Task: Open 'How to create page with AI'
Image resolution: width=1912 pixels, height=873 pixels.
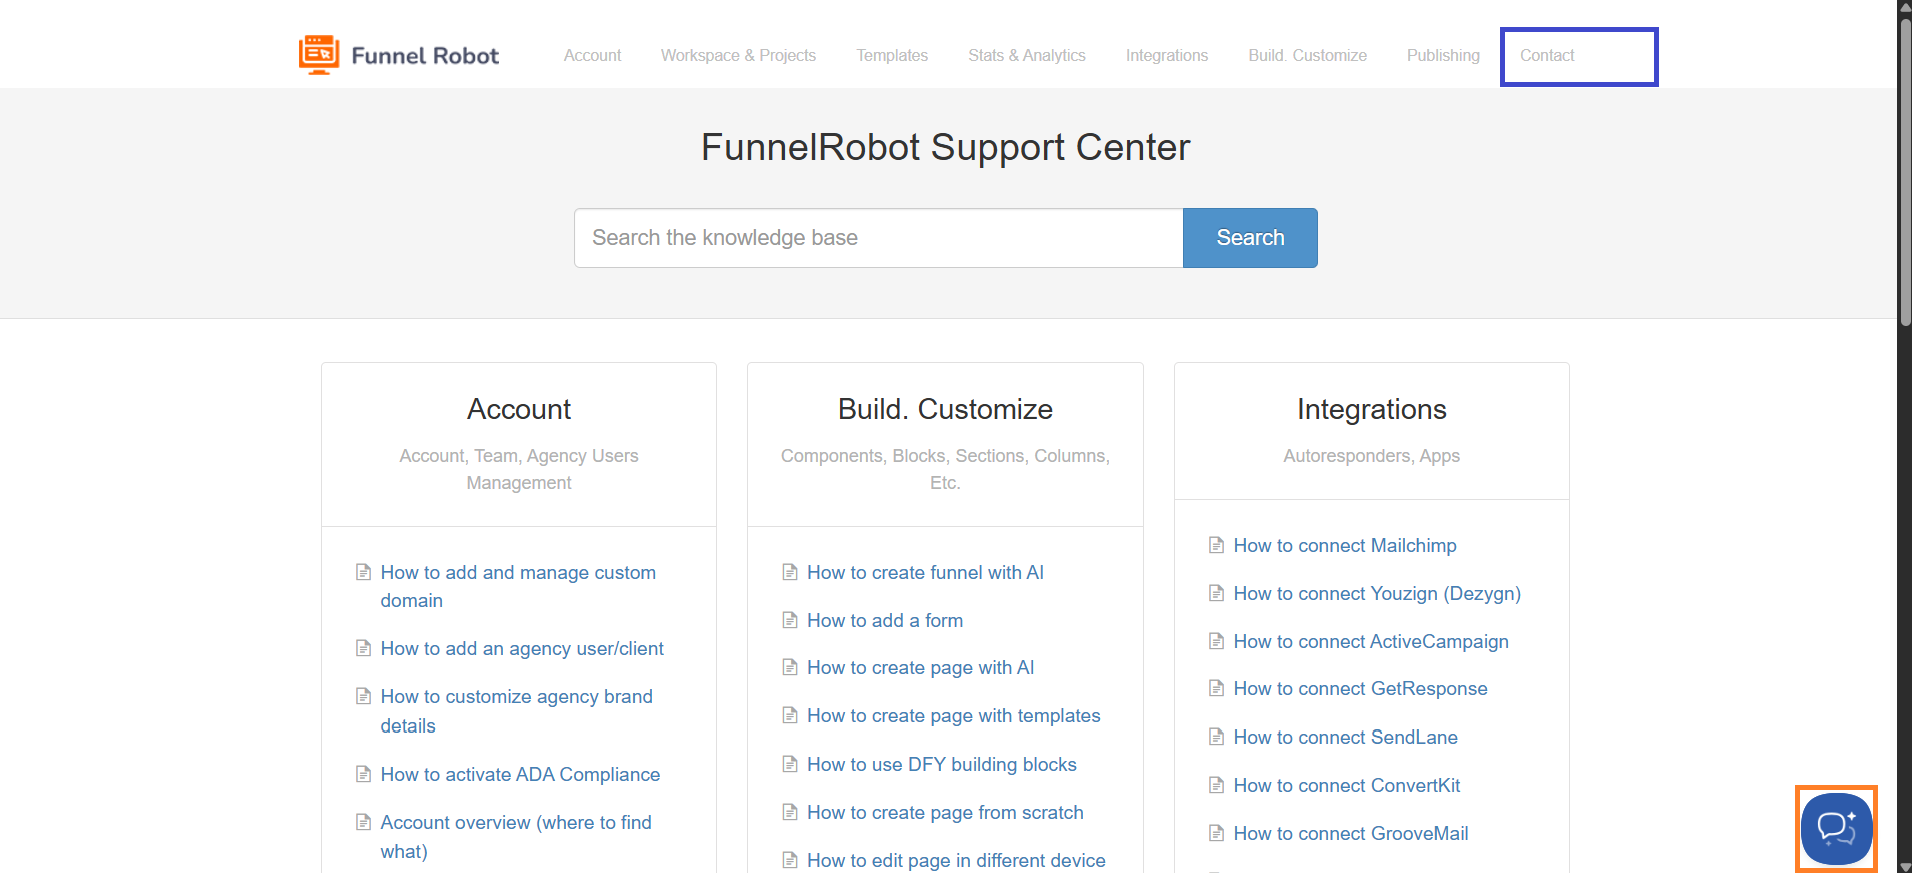Action: tap(920, 667)
